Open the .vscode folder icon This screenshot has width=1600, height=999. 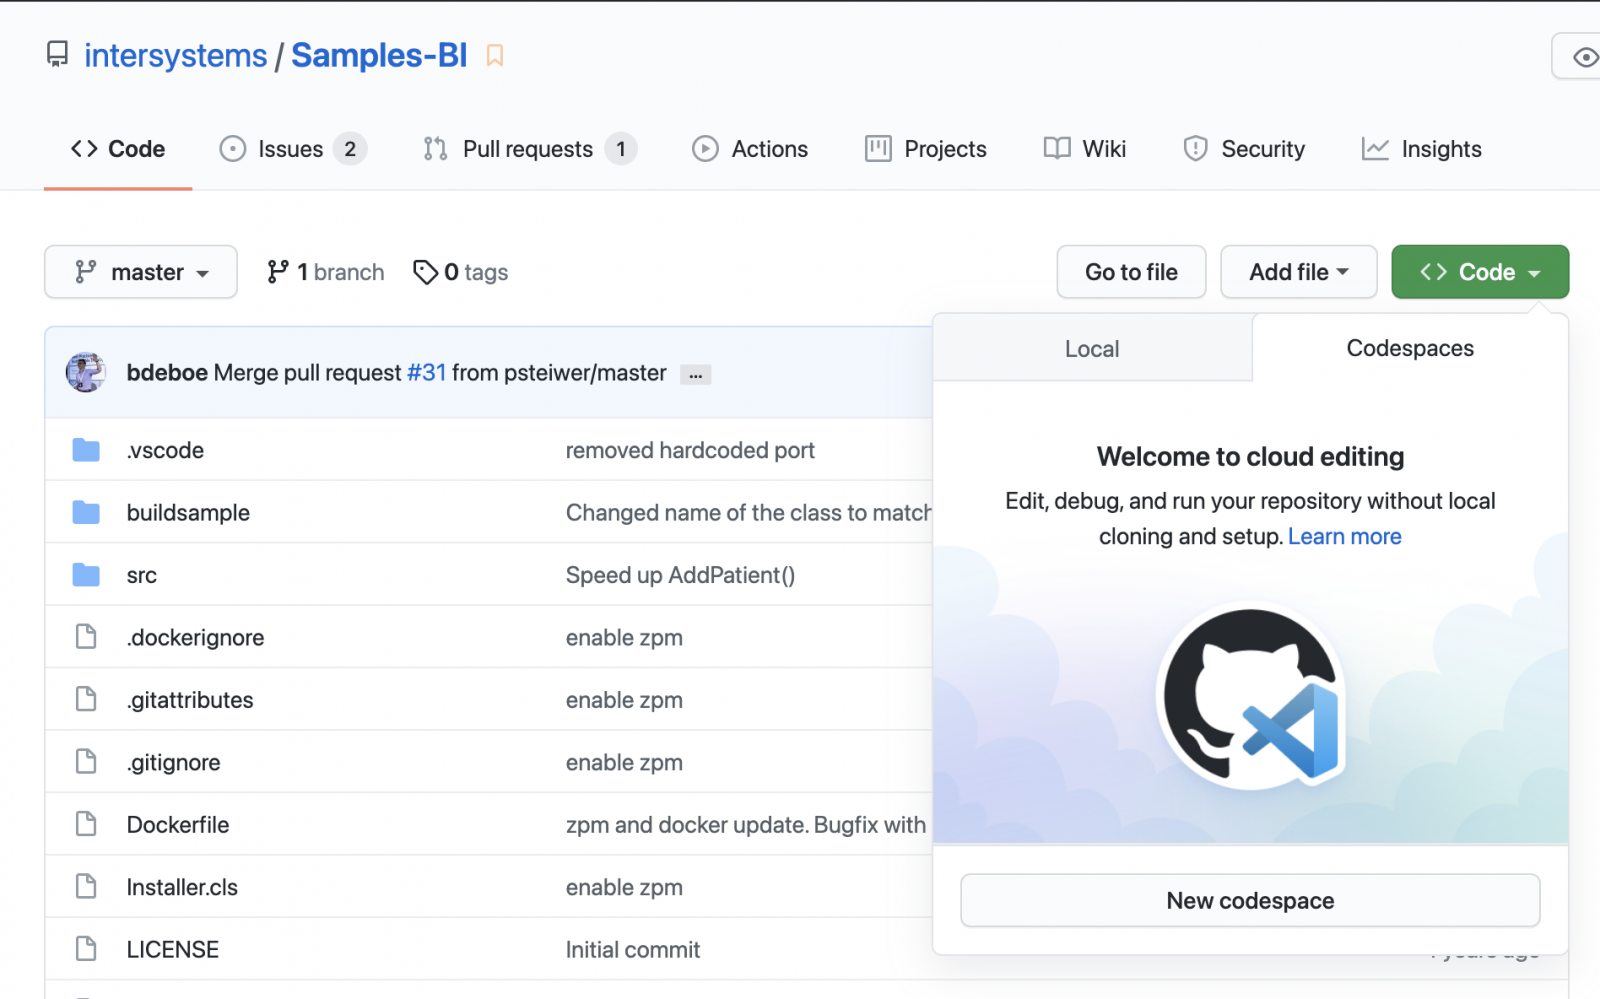(86, 451)
